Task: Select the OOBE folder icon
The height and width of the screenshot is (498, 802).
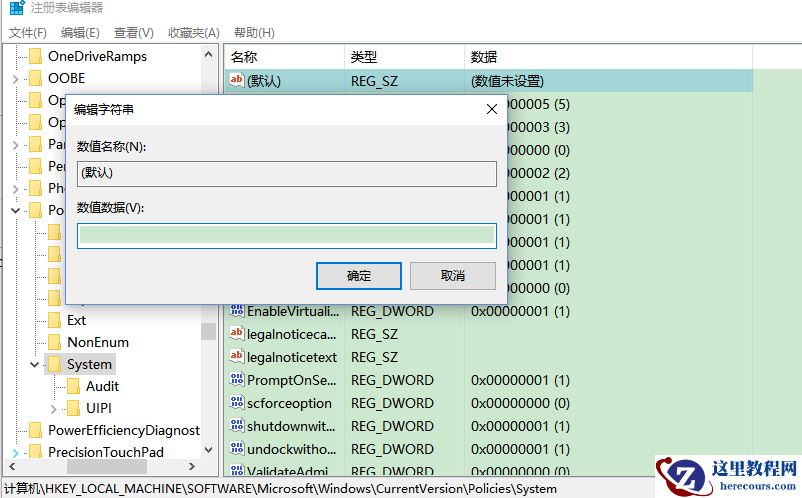Action: (x=35, y=78)
